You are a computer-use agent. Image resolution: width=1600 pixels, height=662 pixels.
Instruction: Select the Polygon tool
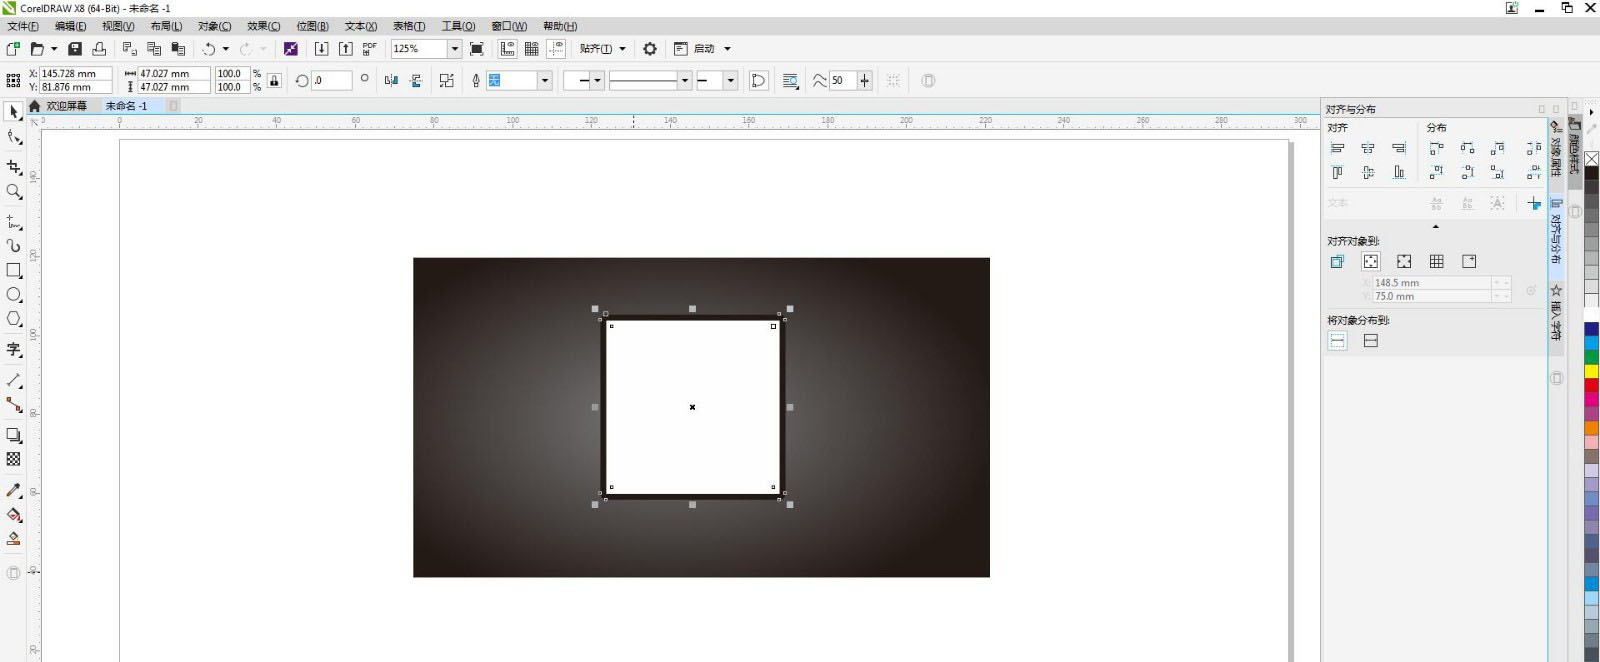pyautogui.click(x=14, y=319)
